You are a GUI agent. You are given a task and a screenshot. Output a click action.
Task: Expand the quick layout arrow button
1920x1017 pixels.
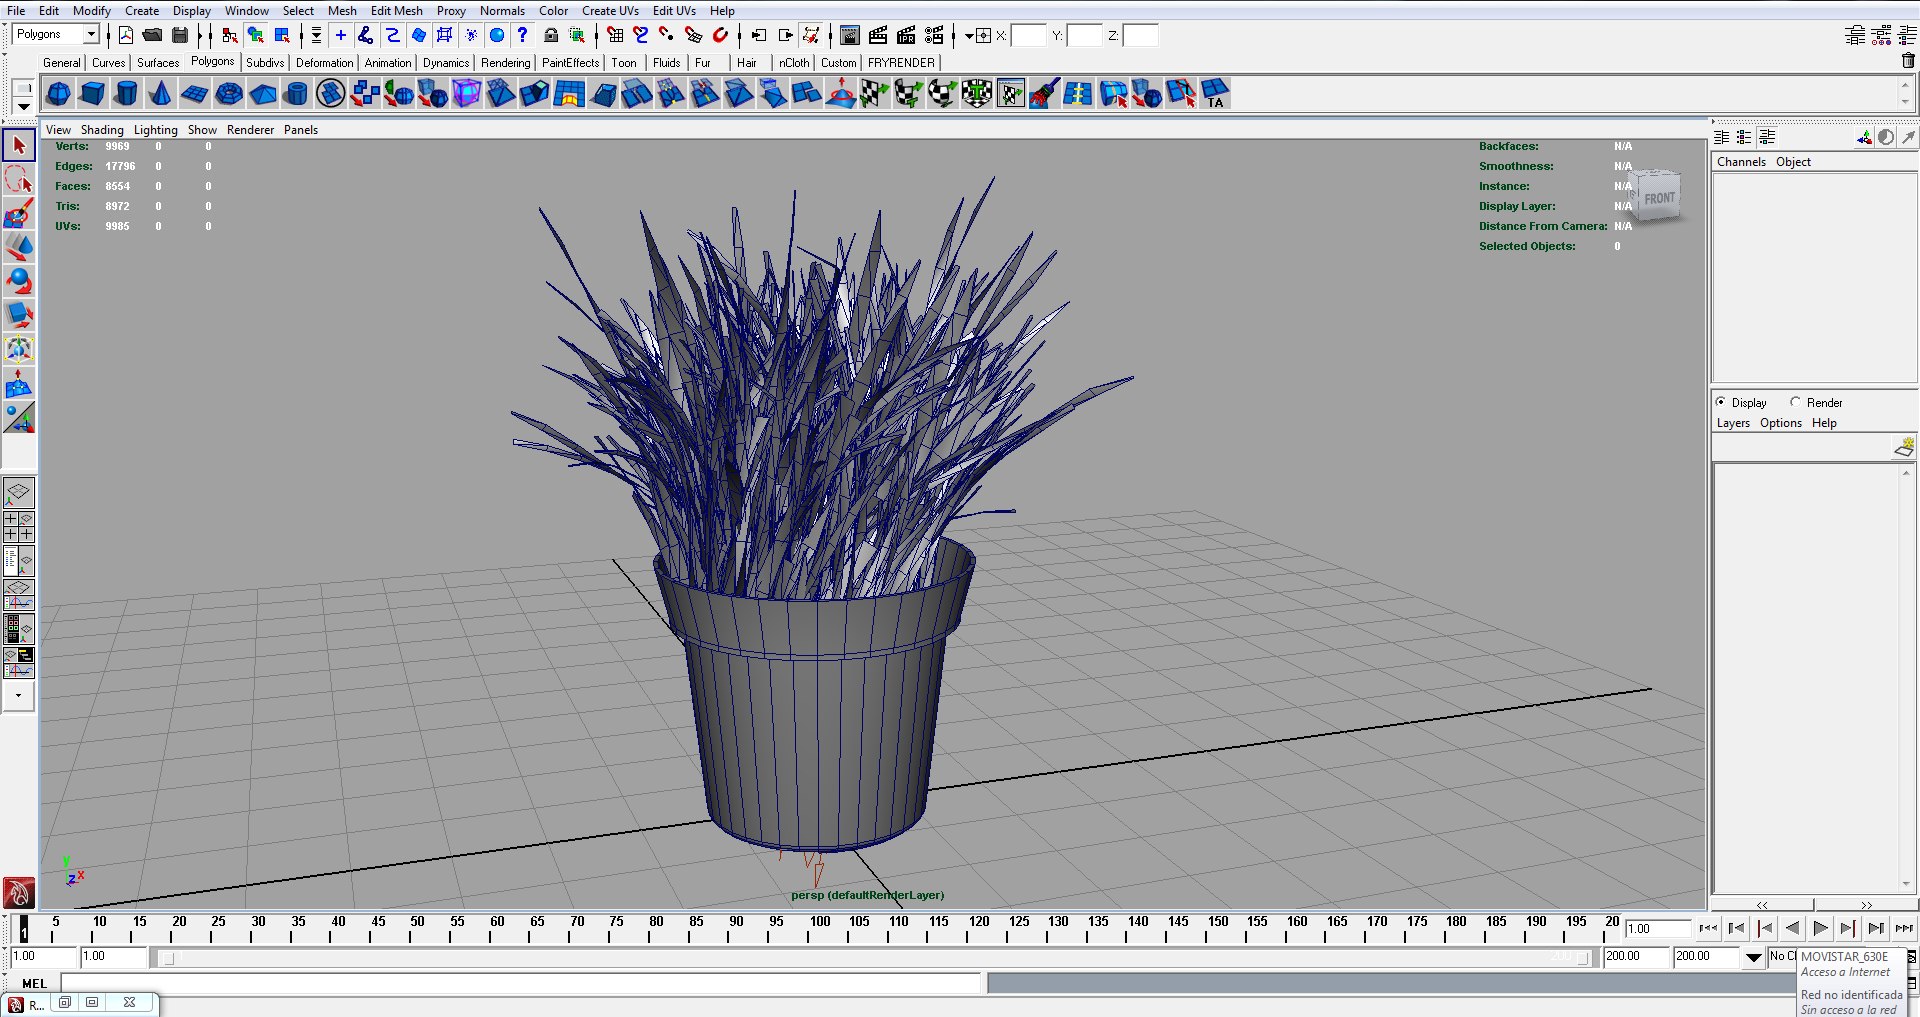coord(19,696)
